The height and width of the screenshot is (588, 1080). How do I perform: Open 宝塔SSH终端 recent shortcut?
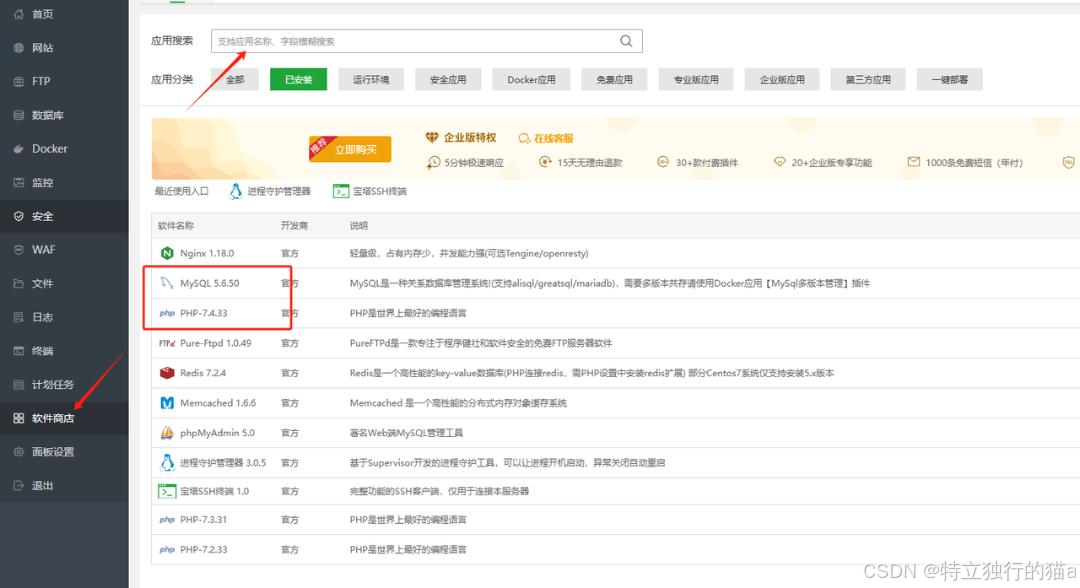tap(370, 191)
